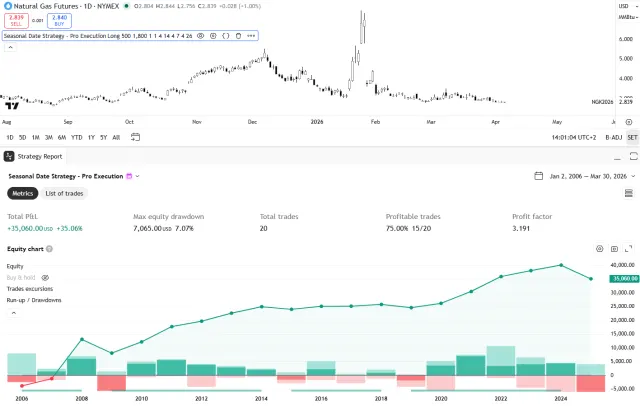
Task: Collapse the equity chart legend list
Action: point(14,313)
